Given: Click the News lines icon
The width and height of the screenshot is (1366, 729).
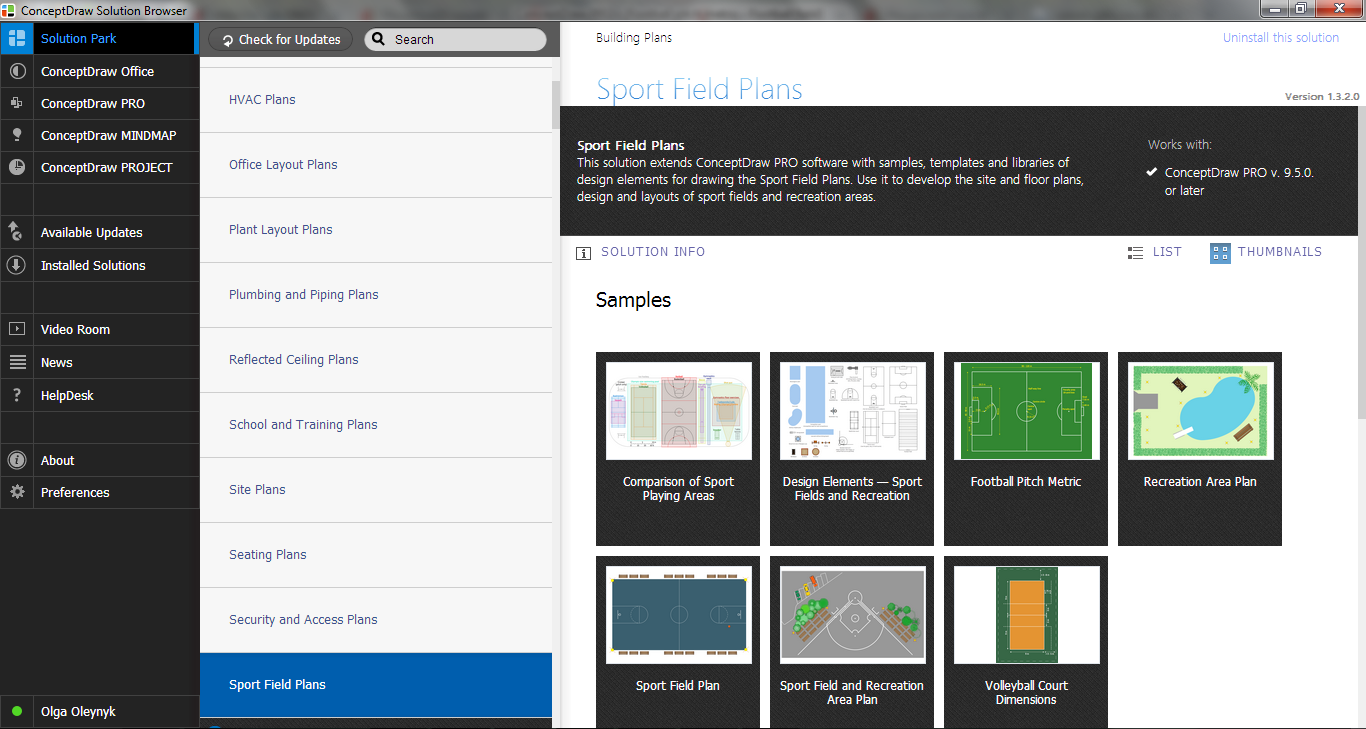Looking at the screenshot, I should [x=16, y=362].
